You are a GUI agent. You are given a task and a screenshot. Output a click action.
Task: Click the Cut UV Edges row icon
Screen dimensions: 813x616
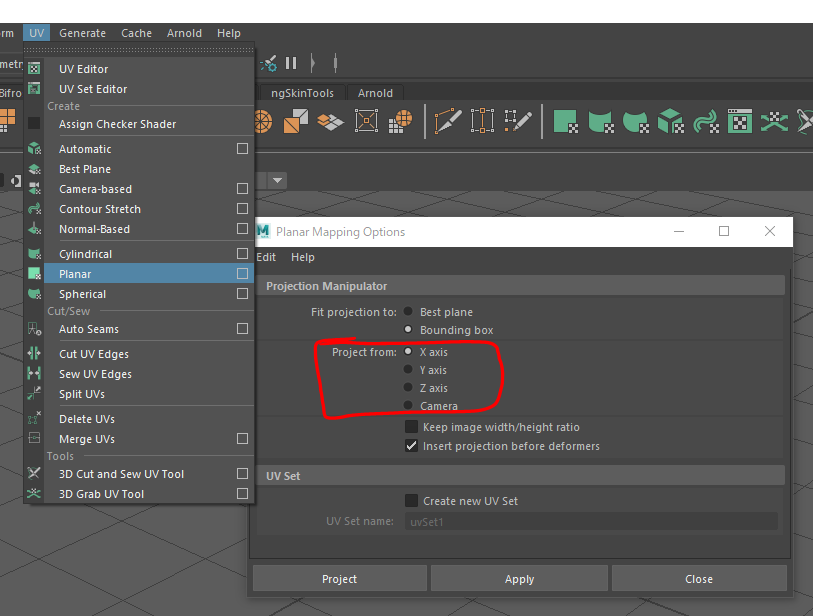[x=34, y=354]
